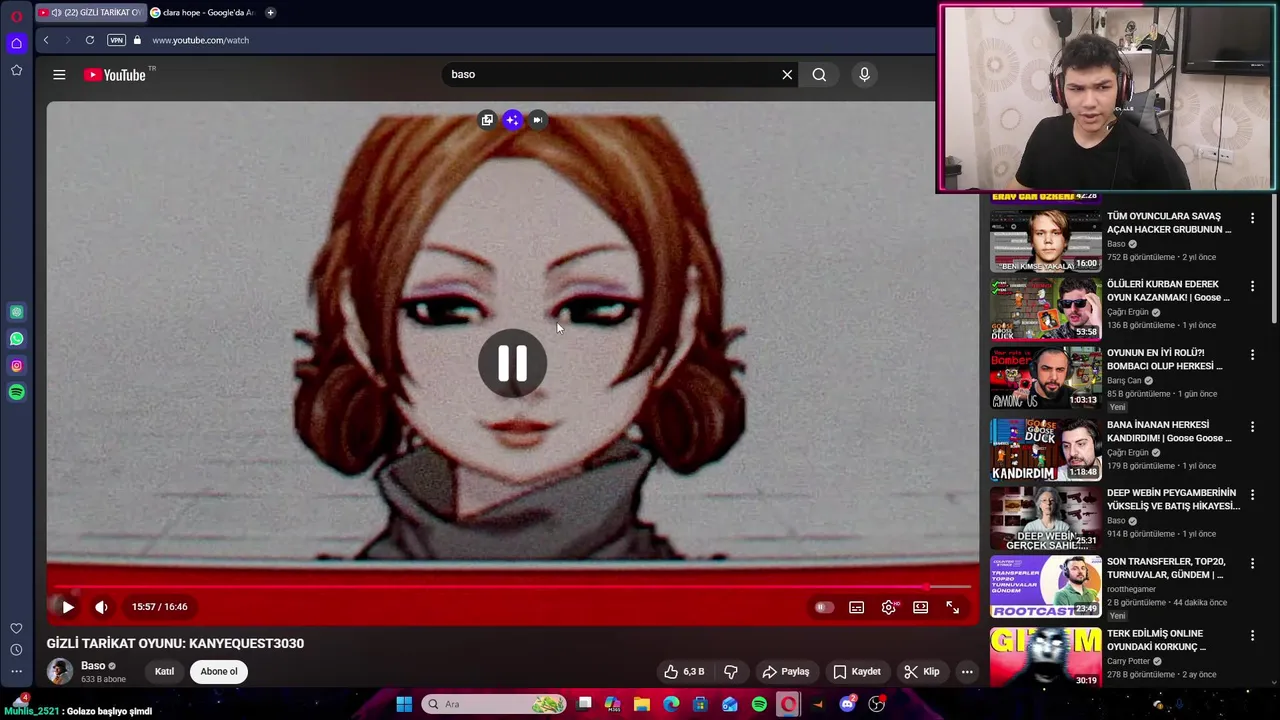Click the Klip scissors button

922,672
